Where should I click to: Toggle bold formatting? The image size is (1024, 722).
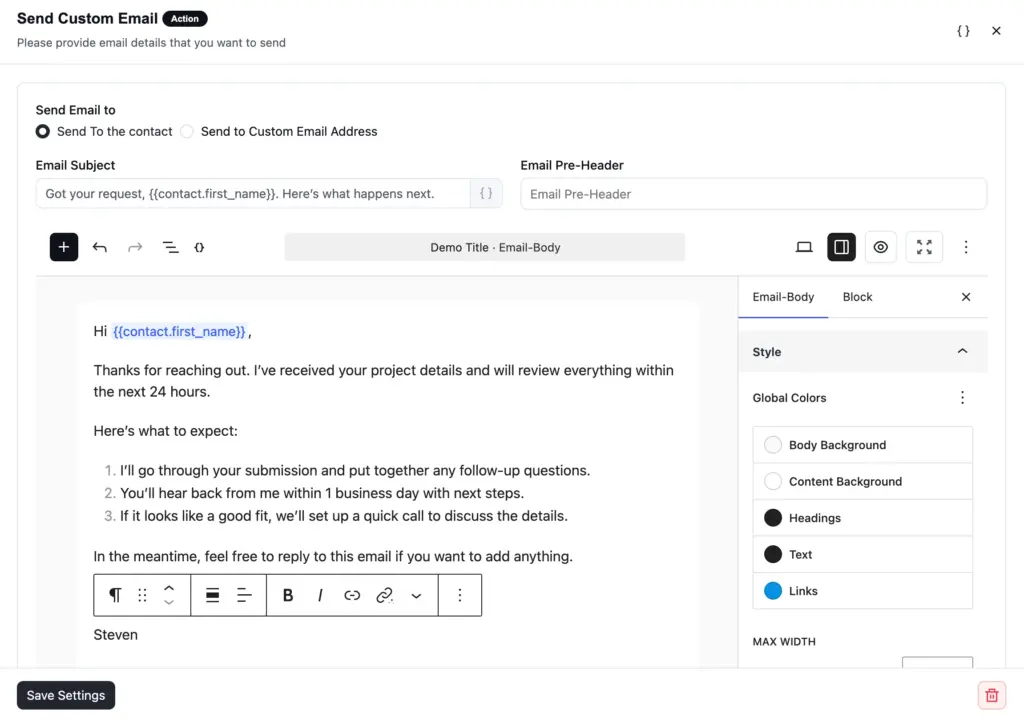point(288,595)
